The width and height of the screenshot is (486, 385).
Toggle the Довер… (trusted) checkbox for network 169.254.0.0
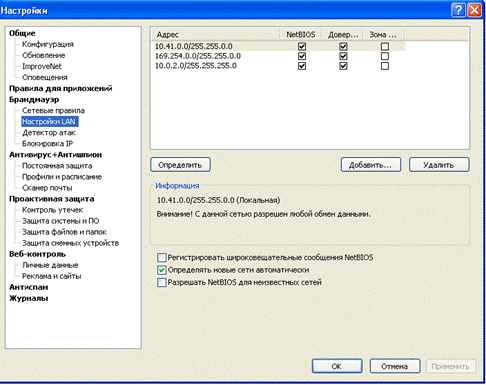(343, 56)
